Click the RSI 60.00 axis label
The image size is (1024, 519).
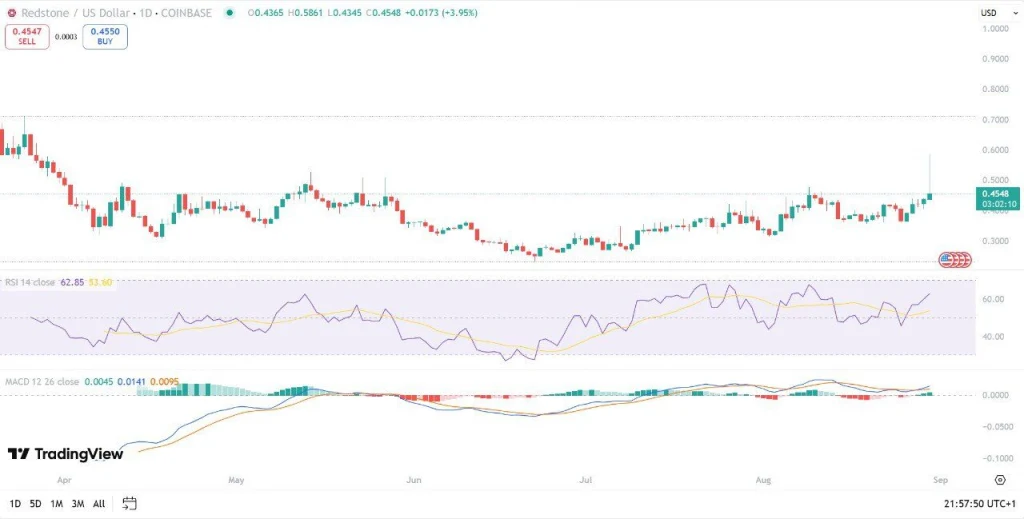[995, 299]
